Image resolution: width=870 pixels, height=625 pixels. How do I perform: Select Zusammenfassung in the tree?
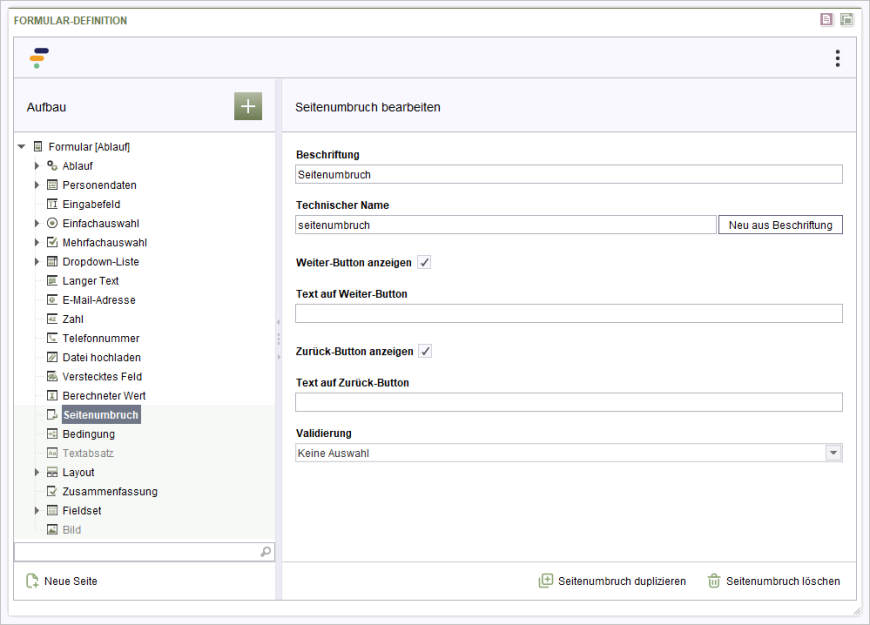click(109, 491)
